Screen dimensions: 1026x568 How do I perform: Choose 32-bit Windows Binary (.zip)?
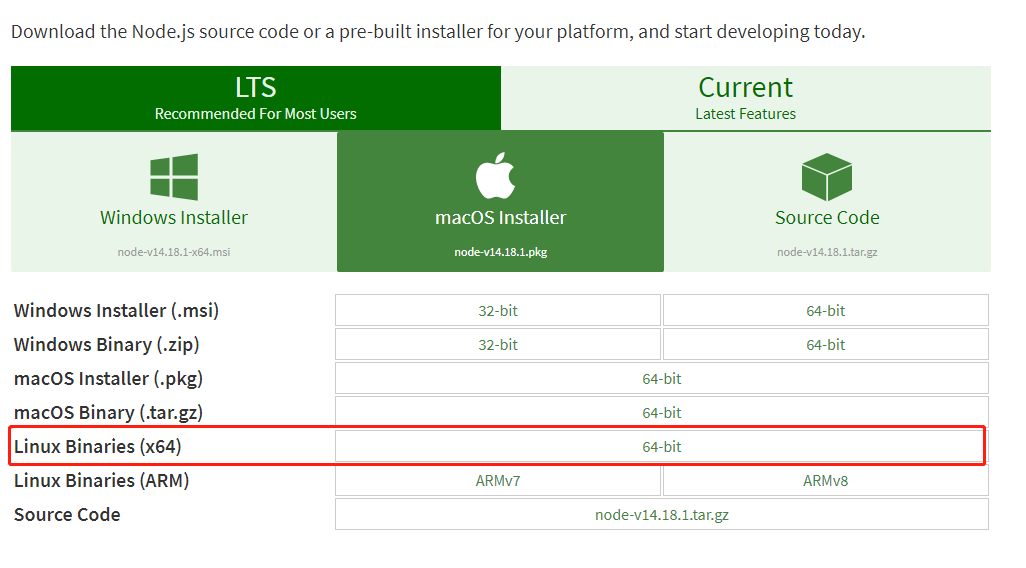[x=498, y=344]
